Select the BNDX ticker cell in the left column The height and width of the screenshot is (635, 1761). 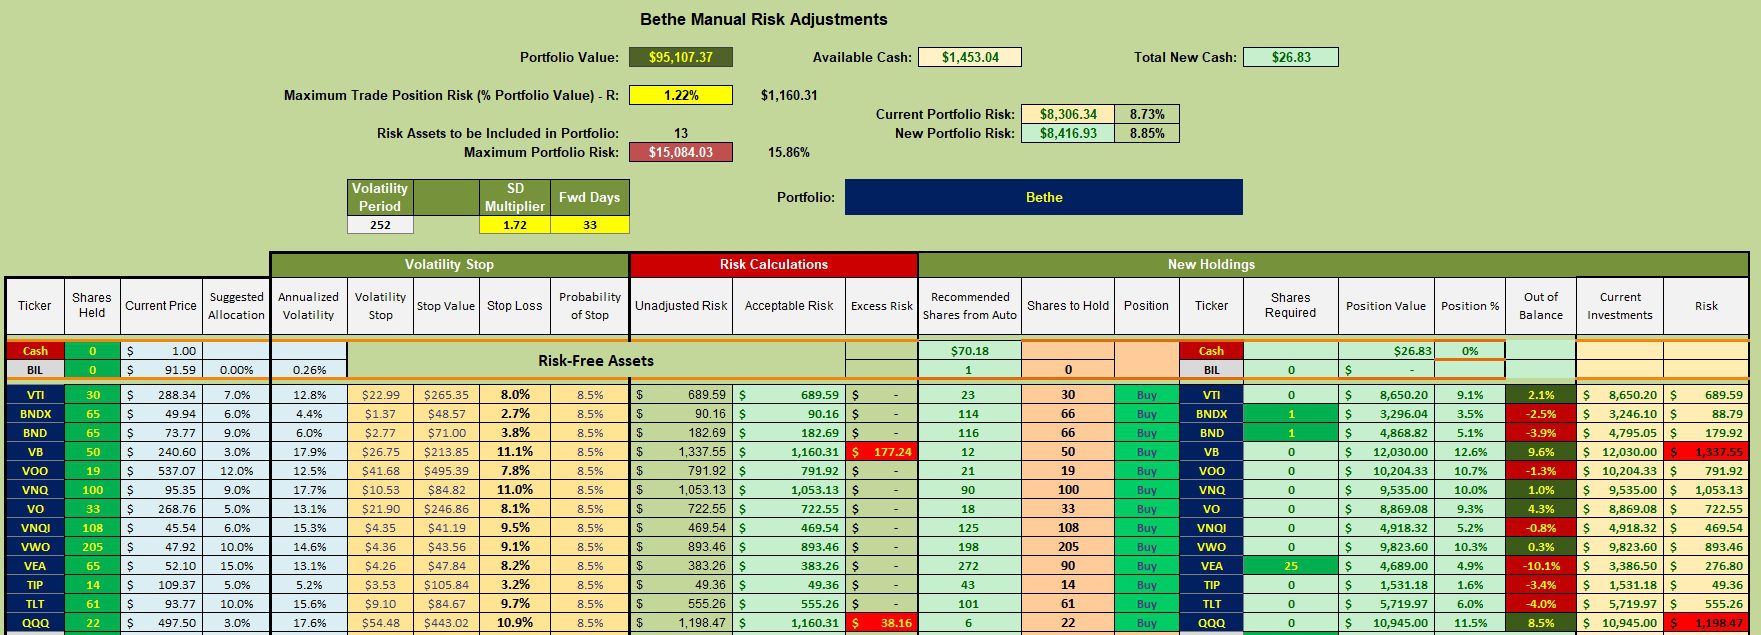[35, 414]
